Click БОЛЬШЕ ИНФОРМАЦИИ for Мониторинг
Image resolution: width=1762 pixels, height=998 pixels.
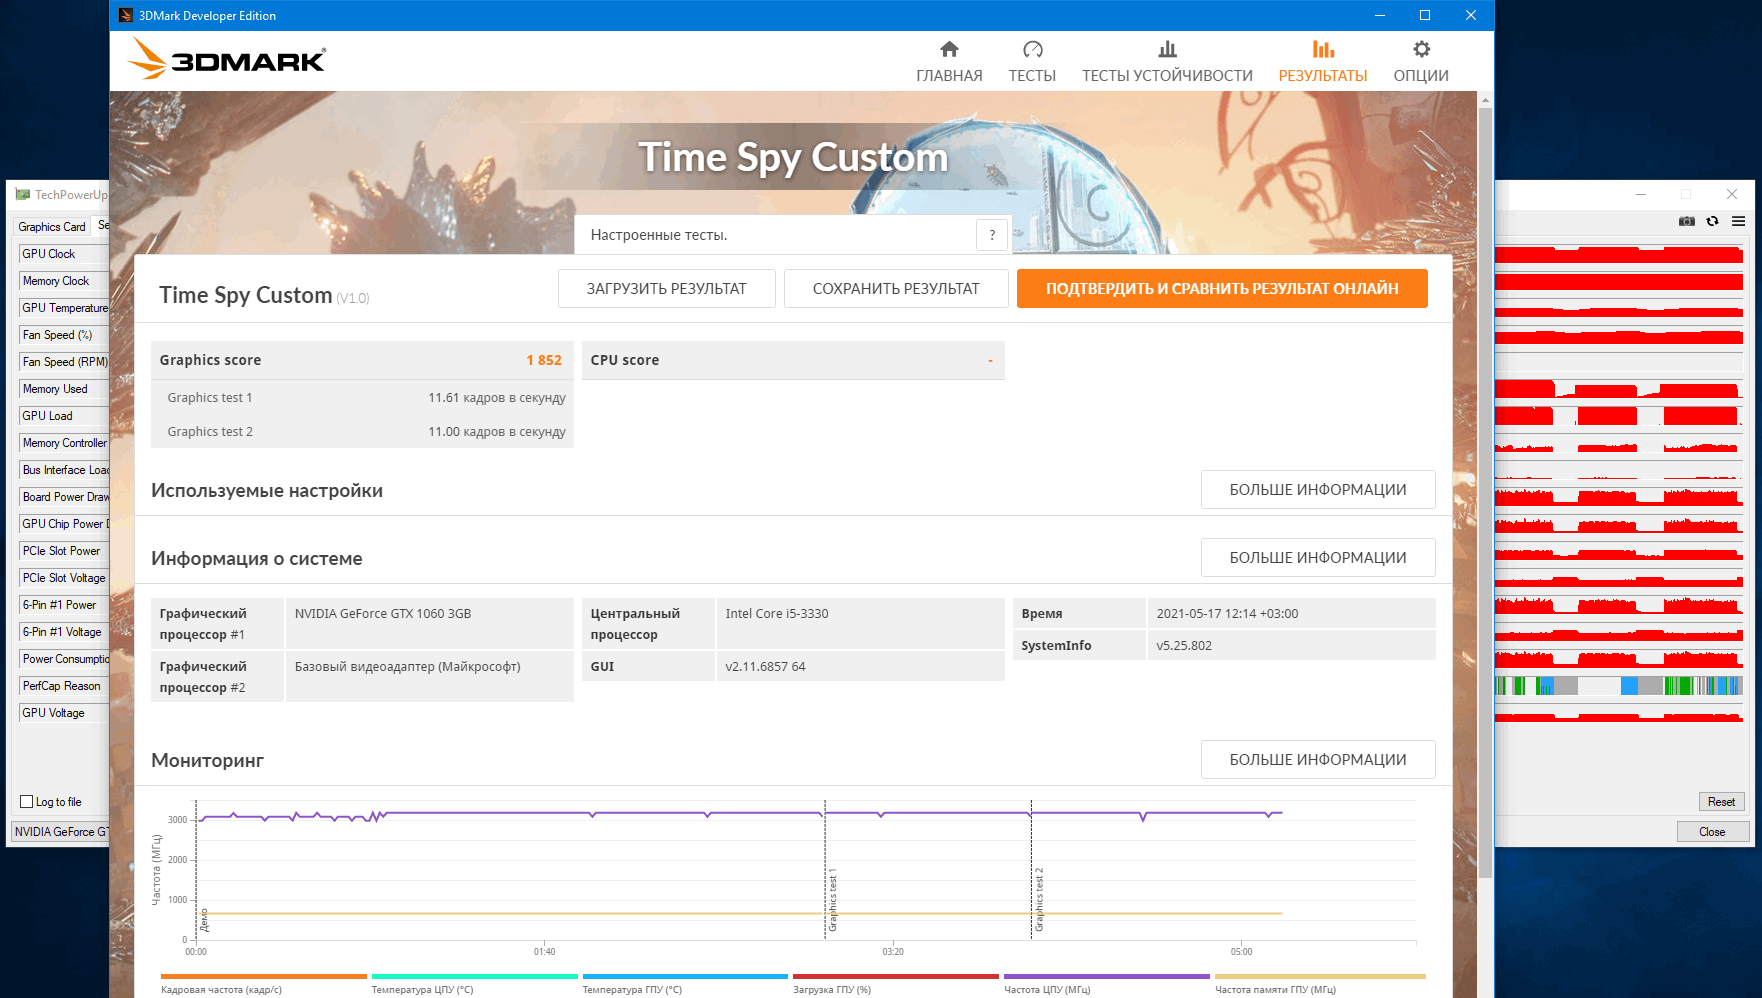(1318, 760)
